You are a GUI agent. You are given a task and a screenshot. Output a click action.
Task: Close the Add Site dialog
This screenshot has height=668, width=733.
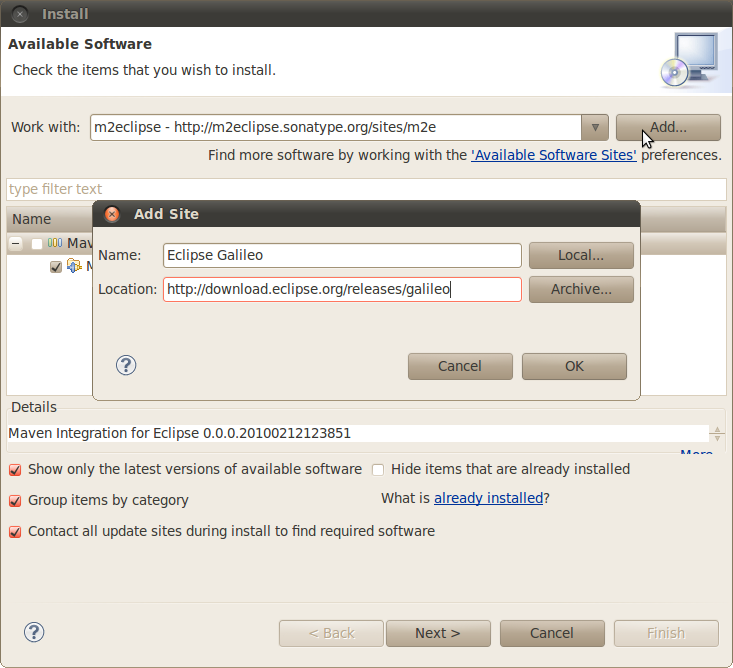[x=112, y=214]
